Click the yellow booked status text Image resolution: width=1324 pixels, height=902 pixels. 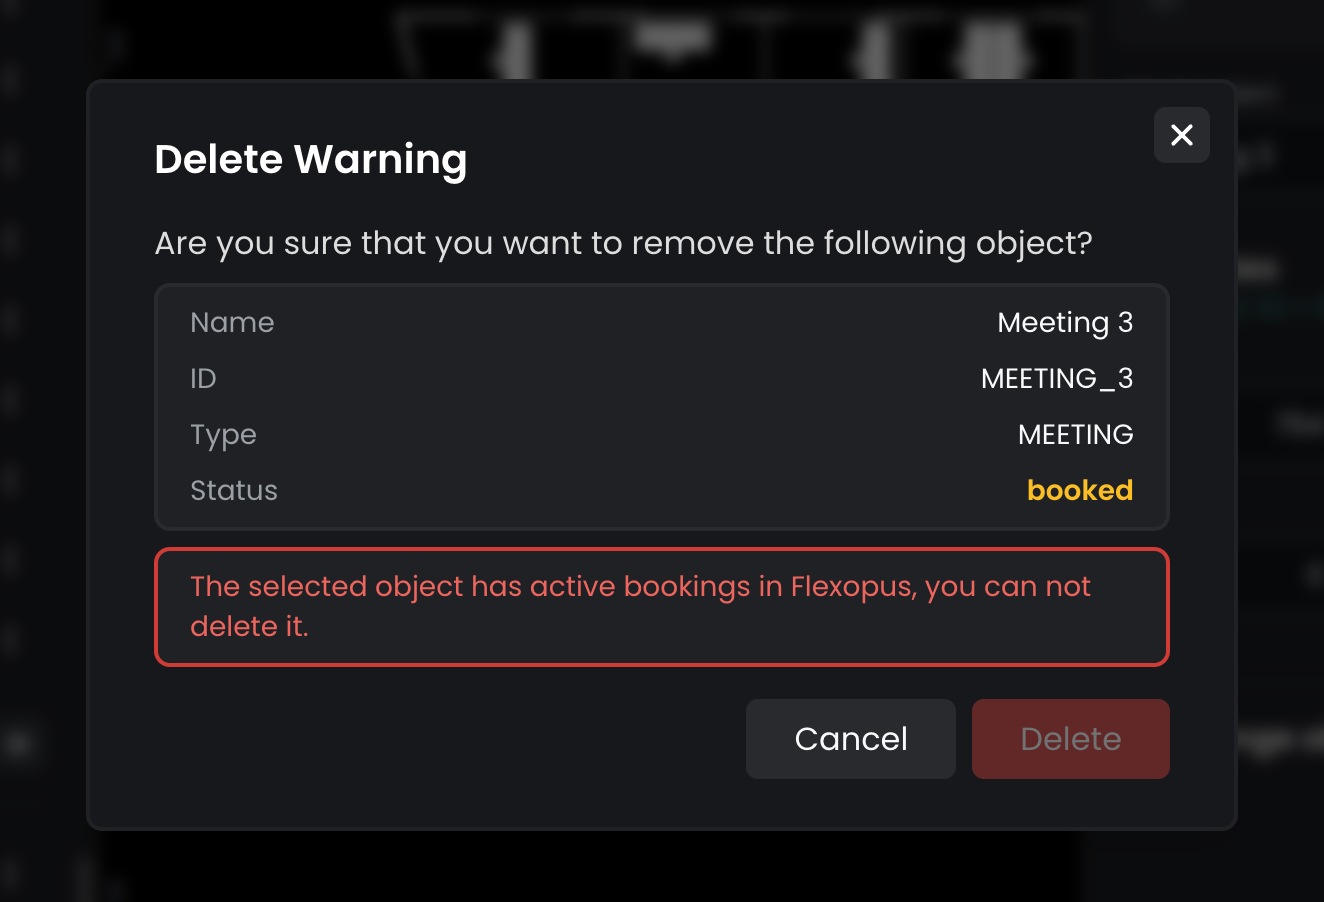tap(1079, 491)
